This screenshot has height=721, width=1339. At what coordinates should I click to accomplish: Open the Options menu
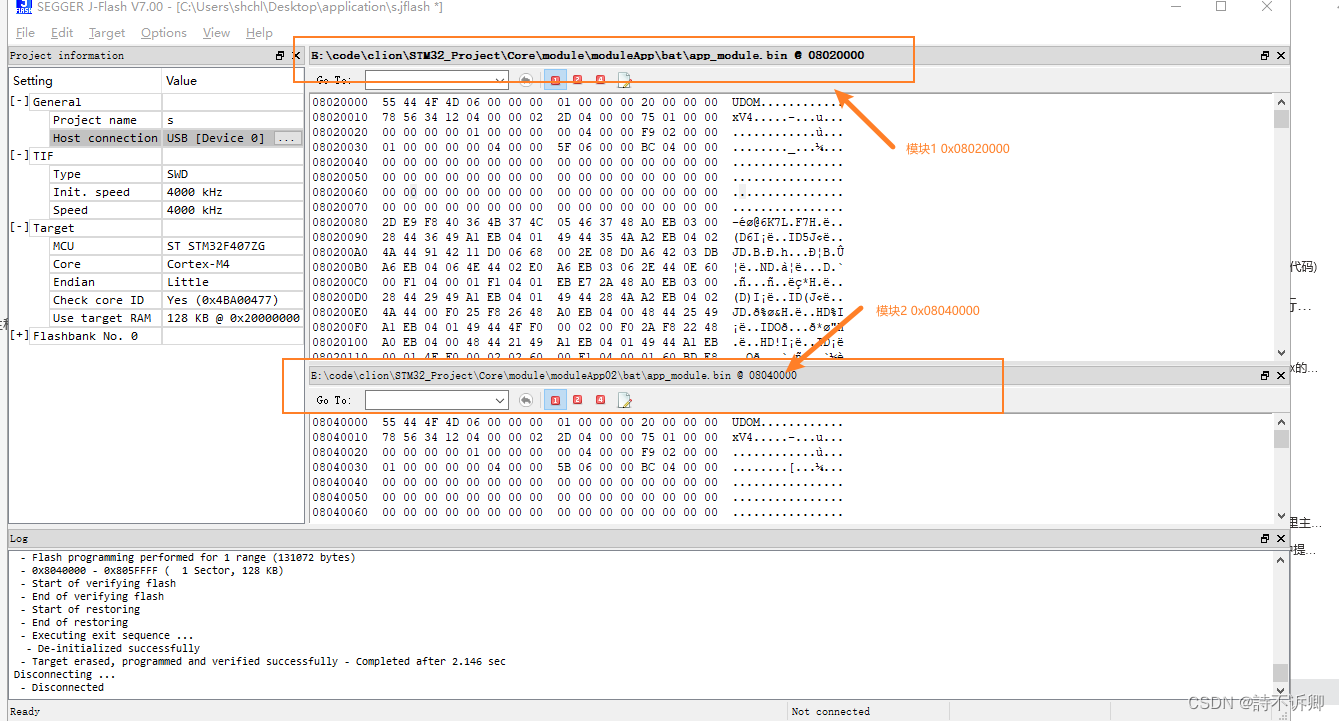pyautogui.click(x=164, y=33)
